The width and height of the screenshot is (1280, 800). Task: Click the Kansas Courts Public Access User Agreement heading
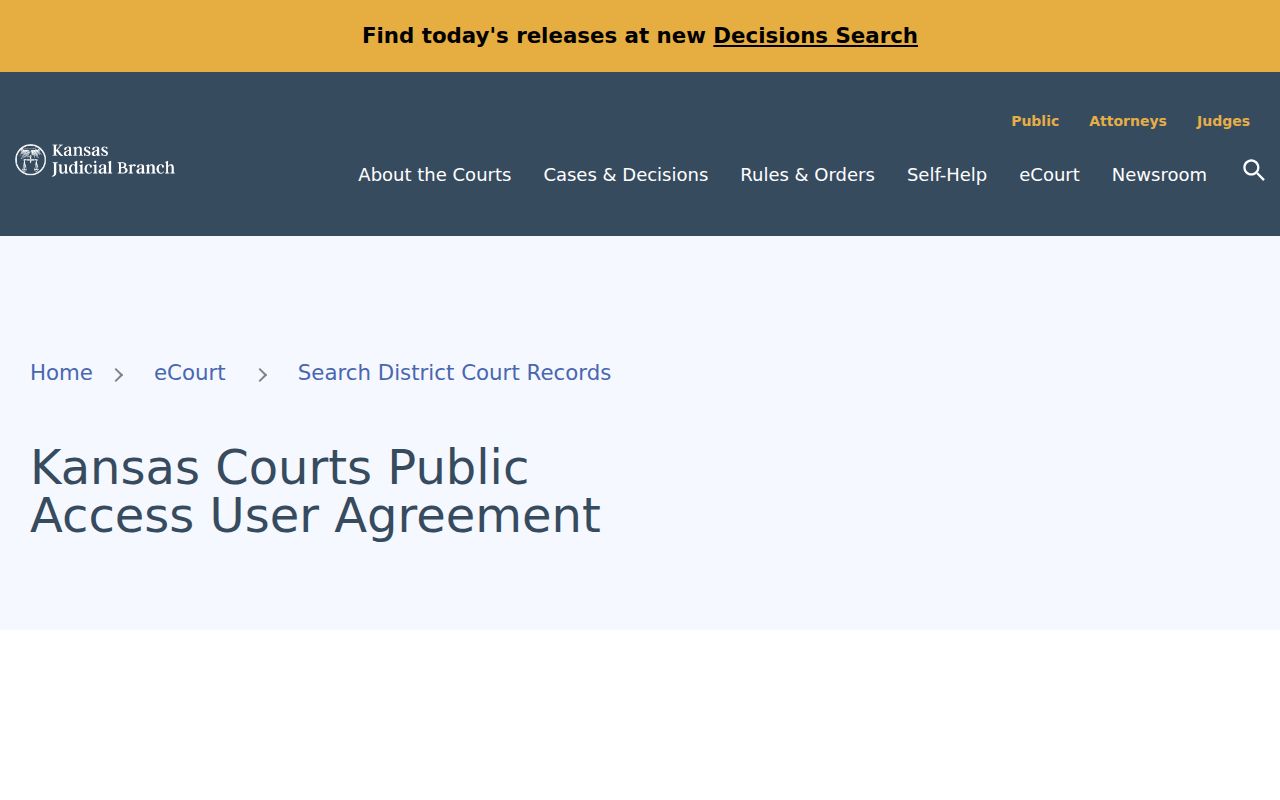coord(315,492)
